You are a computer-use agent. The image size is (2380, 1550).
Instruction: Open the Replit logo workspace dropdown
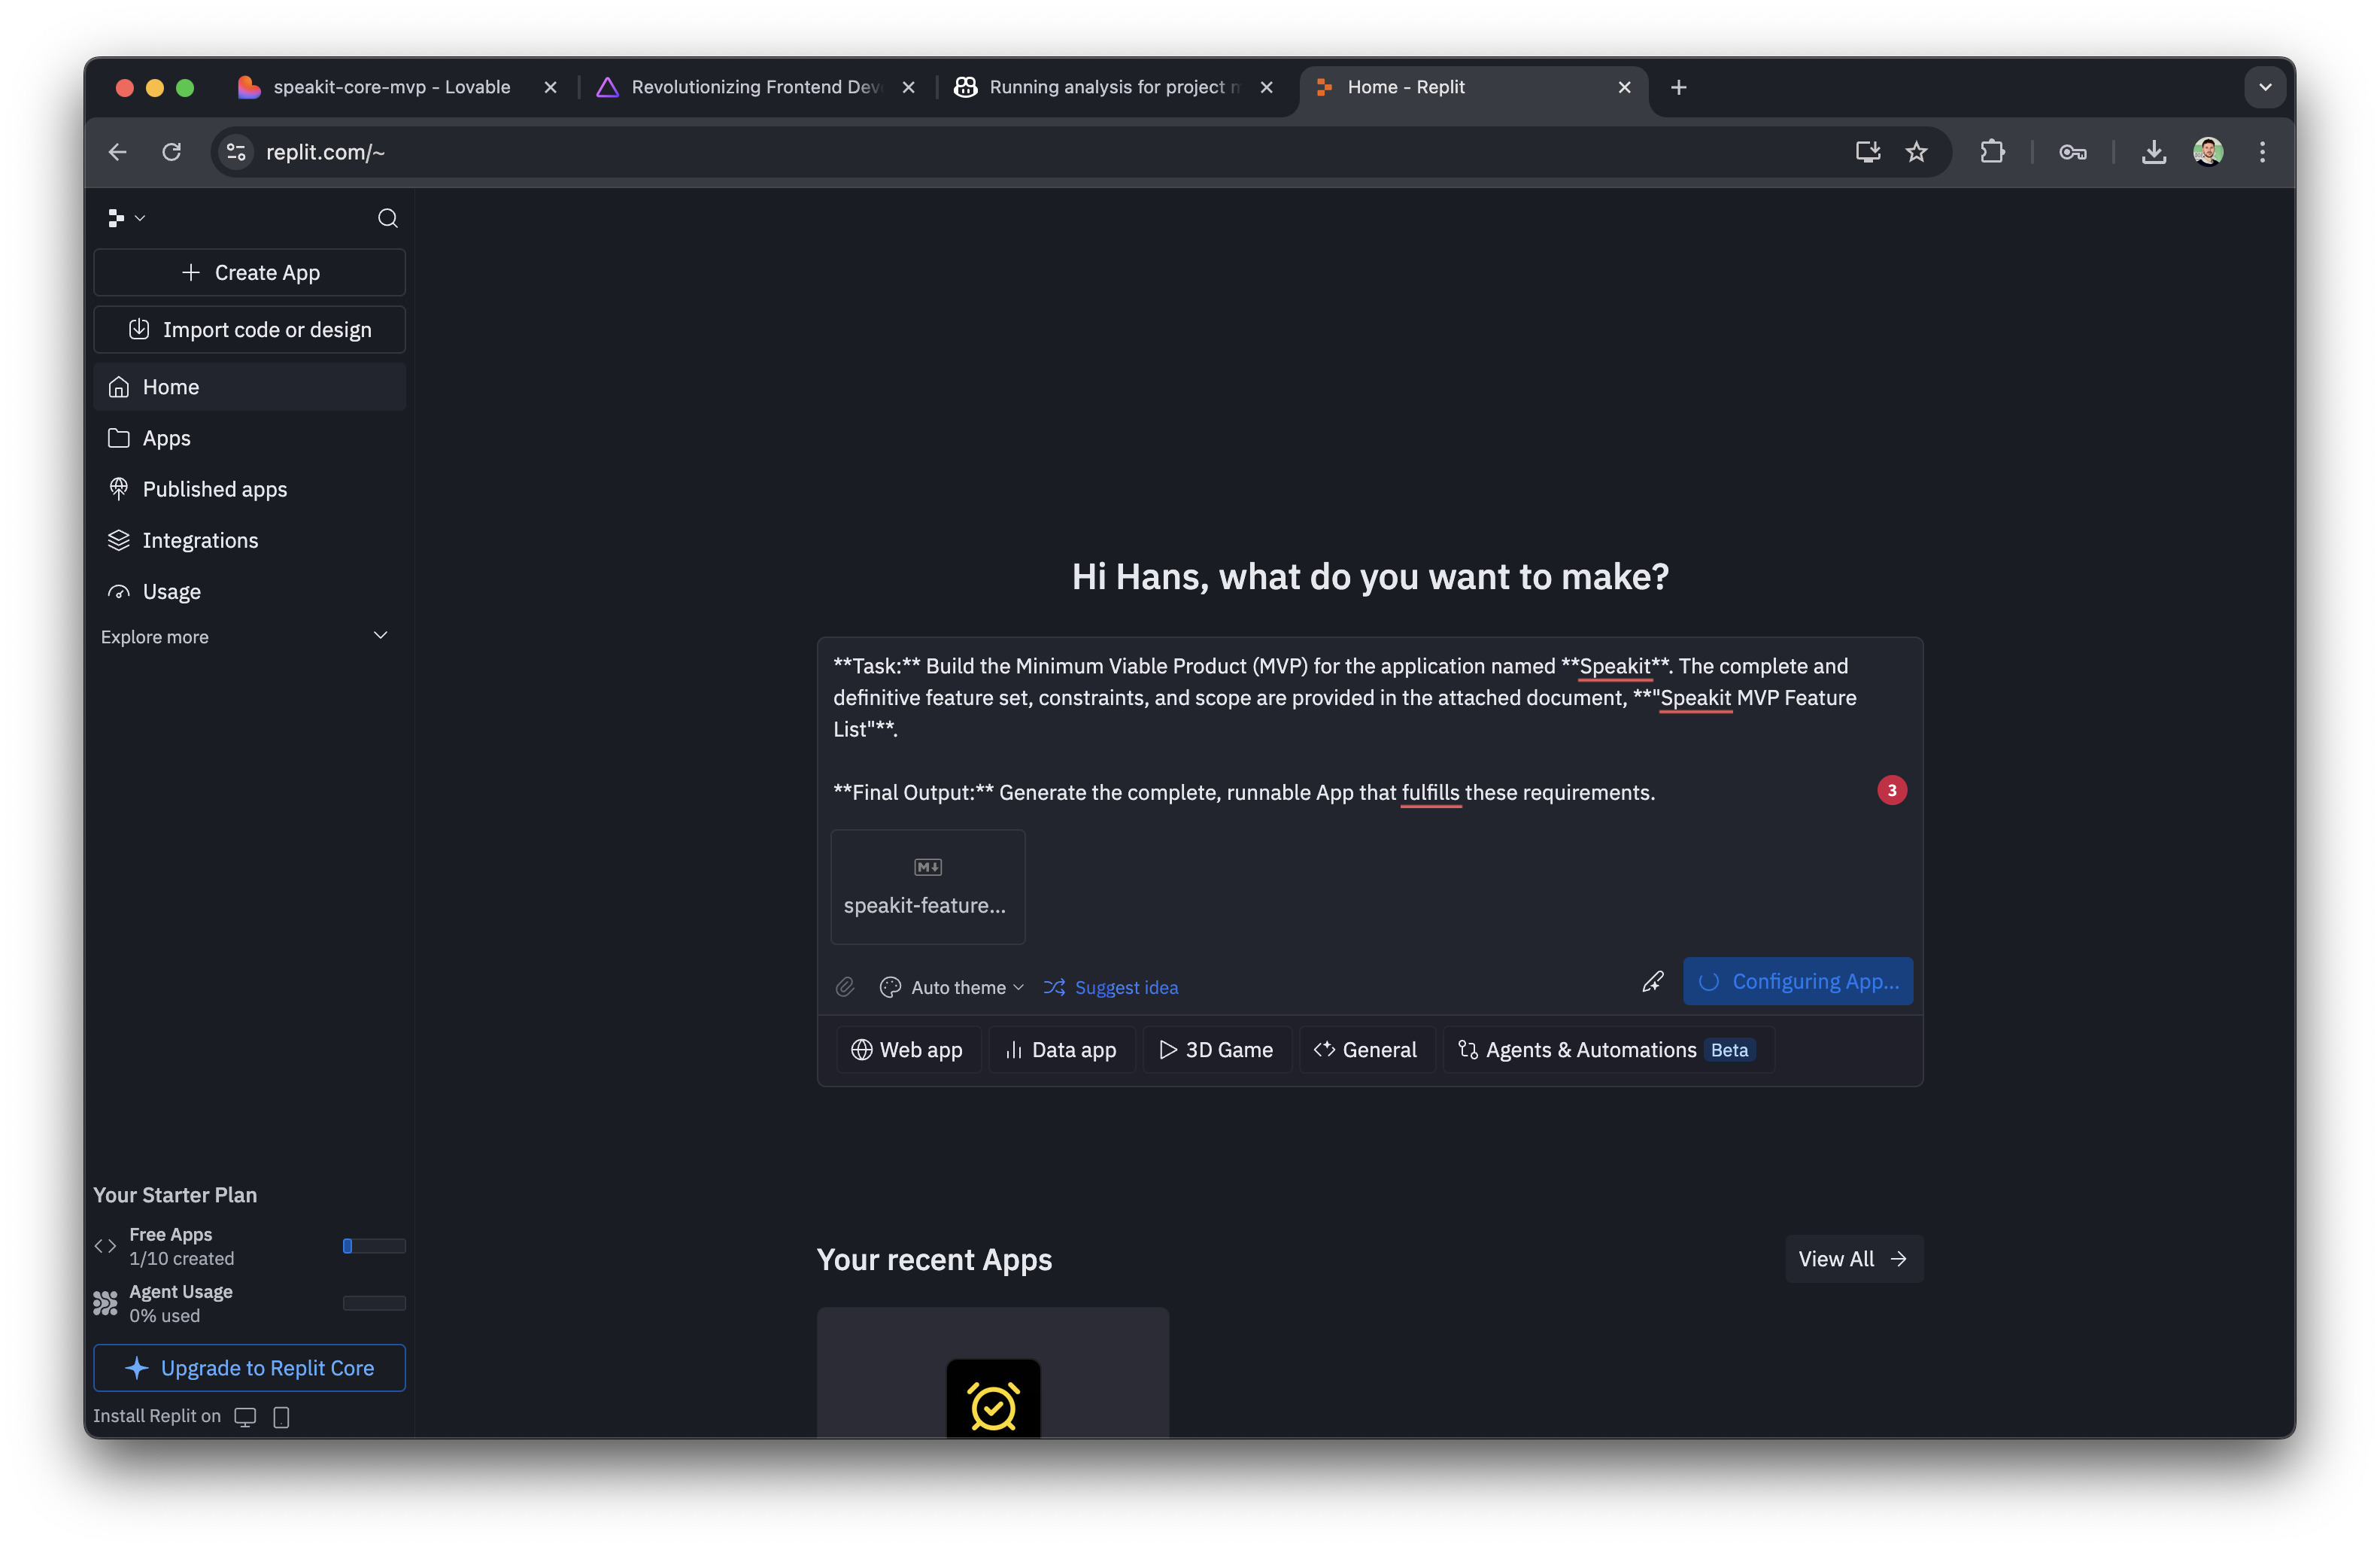(126, 218)
